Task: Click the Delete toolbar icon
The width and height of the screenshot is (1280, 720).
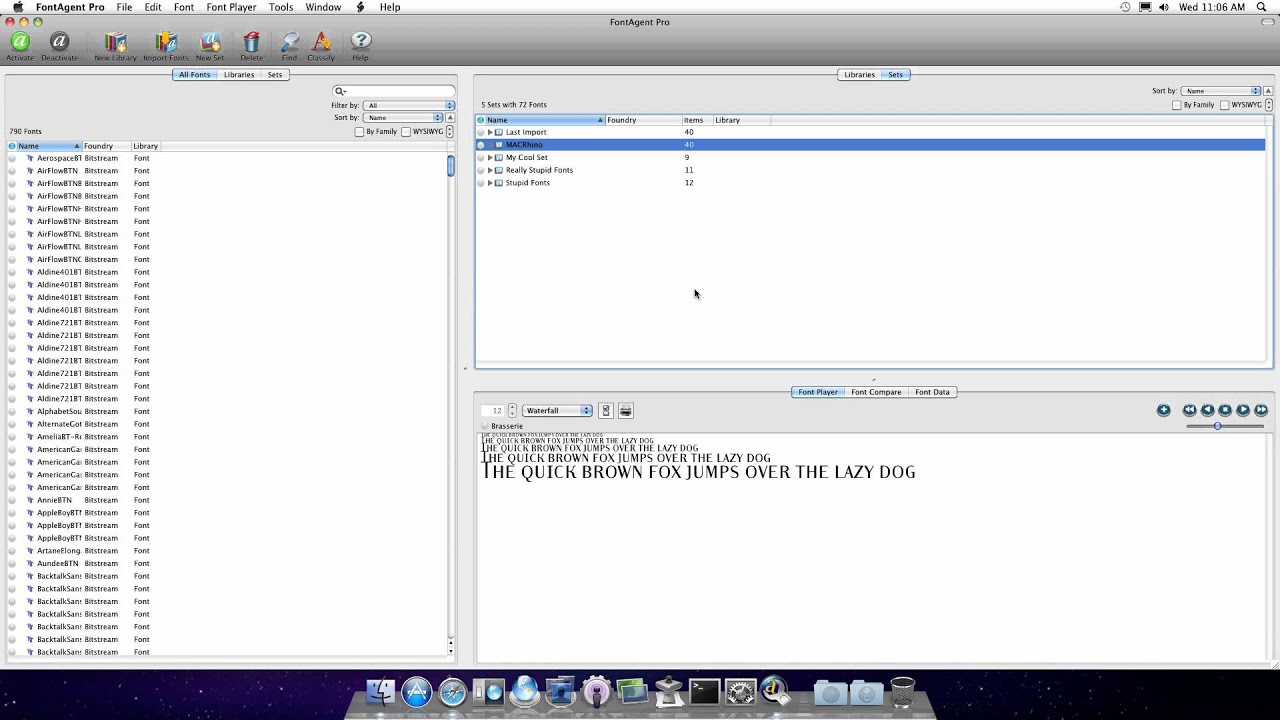Action: coord(251,42)
